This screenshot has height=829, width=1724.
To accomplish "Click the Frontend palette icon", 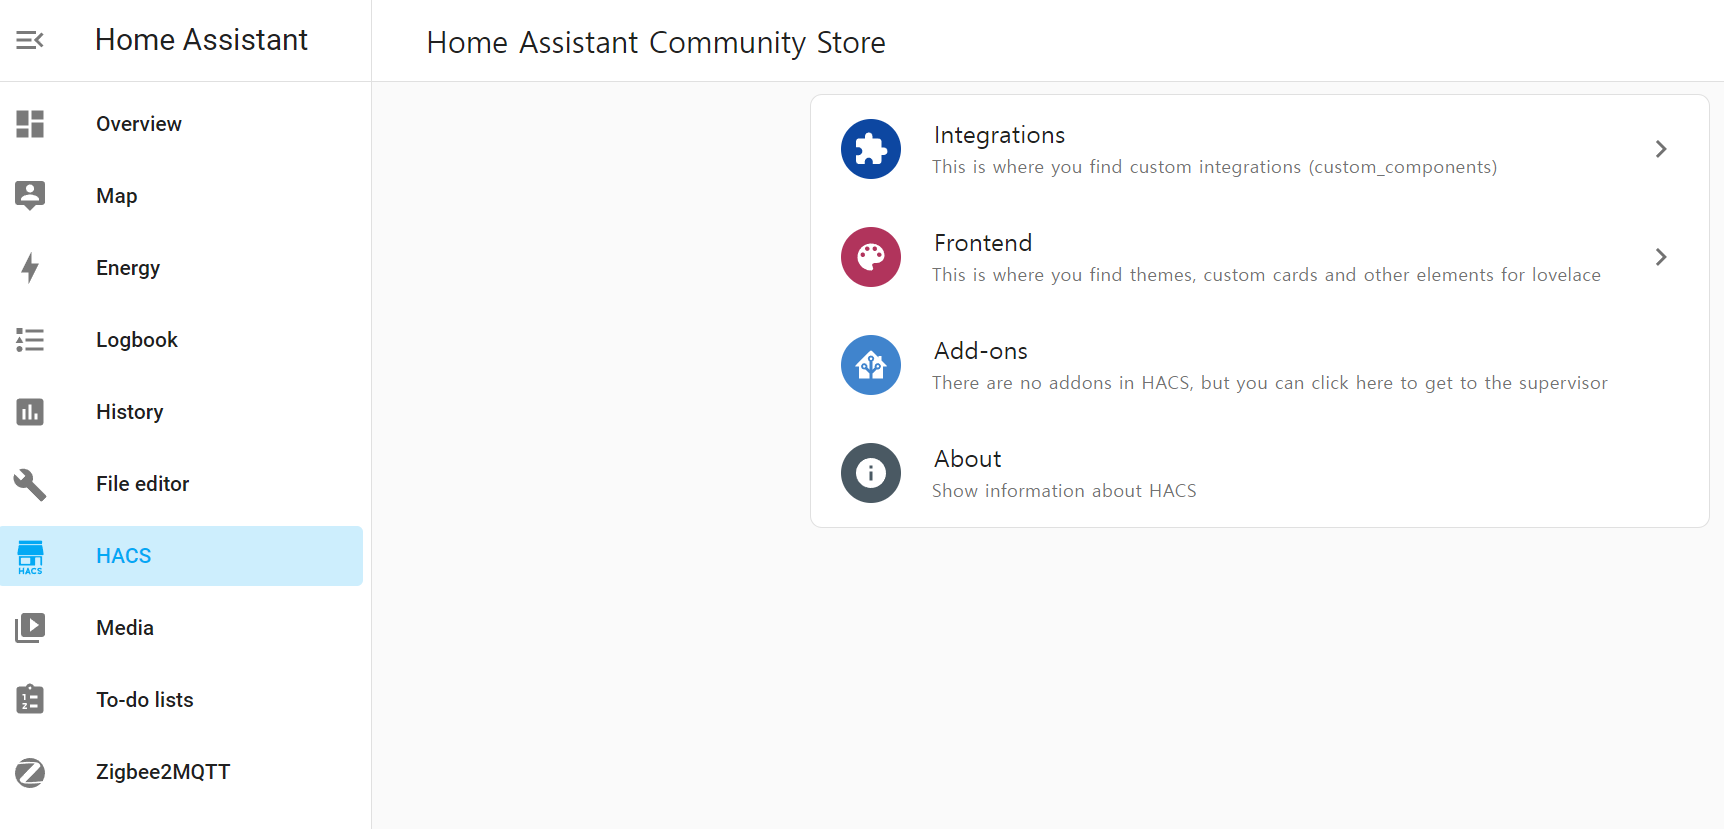I will click(871, 257).
